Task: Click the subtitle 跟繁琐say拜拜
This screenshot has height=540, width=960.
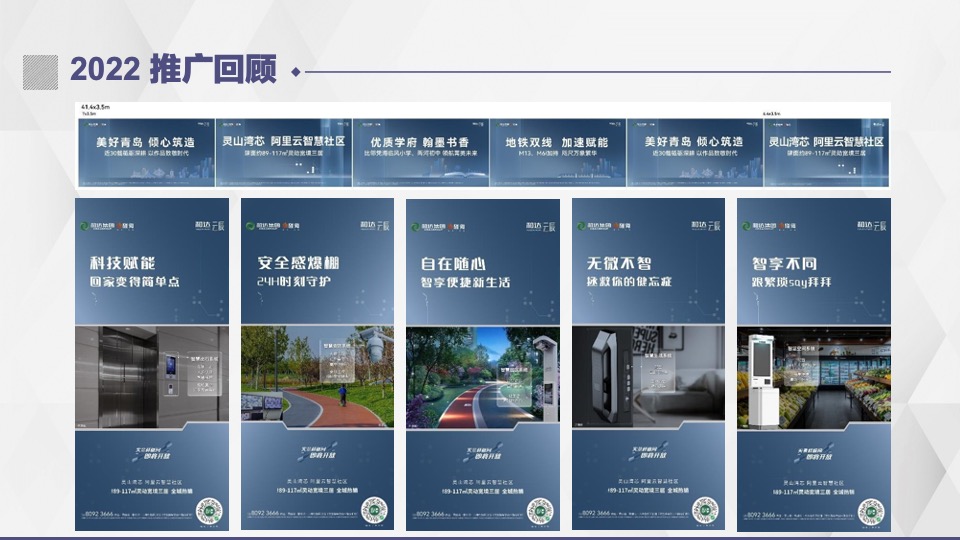Action: 792,283
